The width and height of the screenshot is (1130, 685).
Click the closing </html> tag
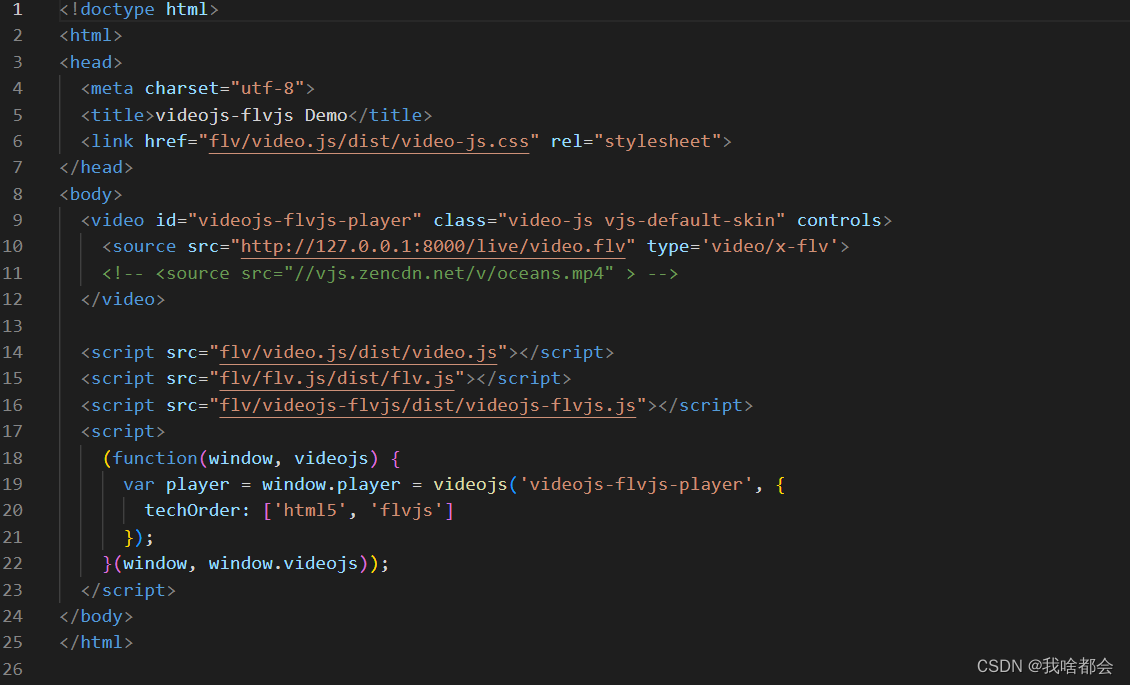(x=96, y=642)
